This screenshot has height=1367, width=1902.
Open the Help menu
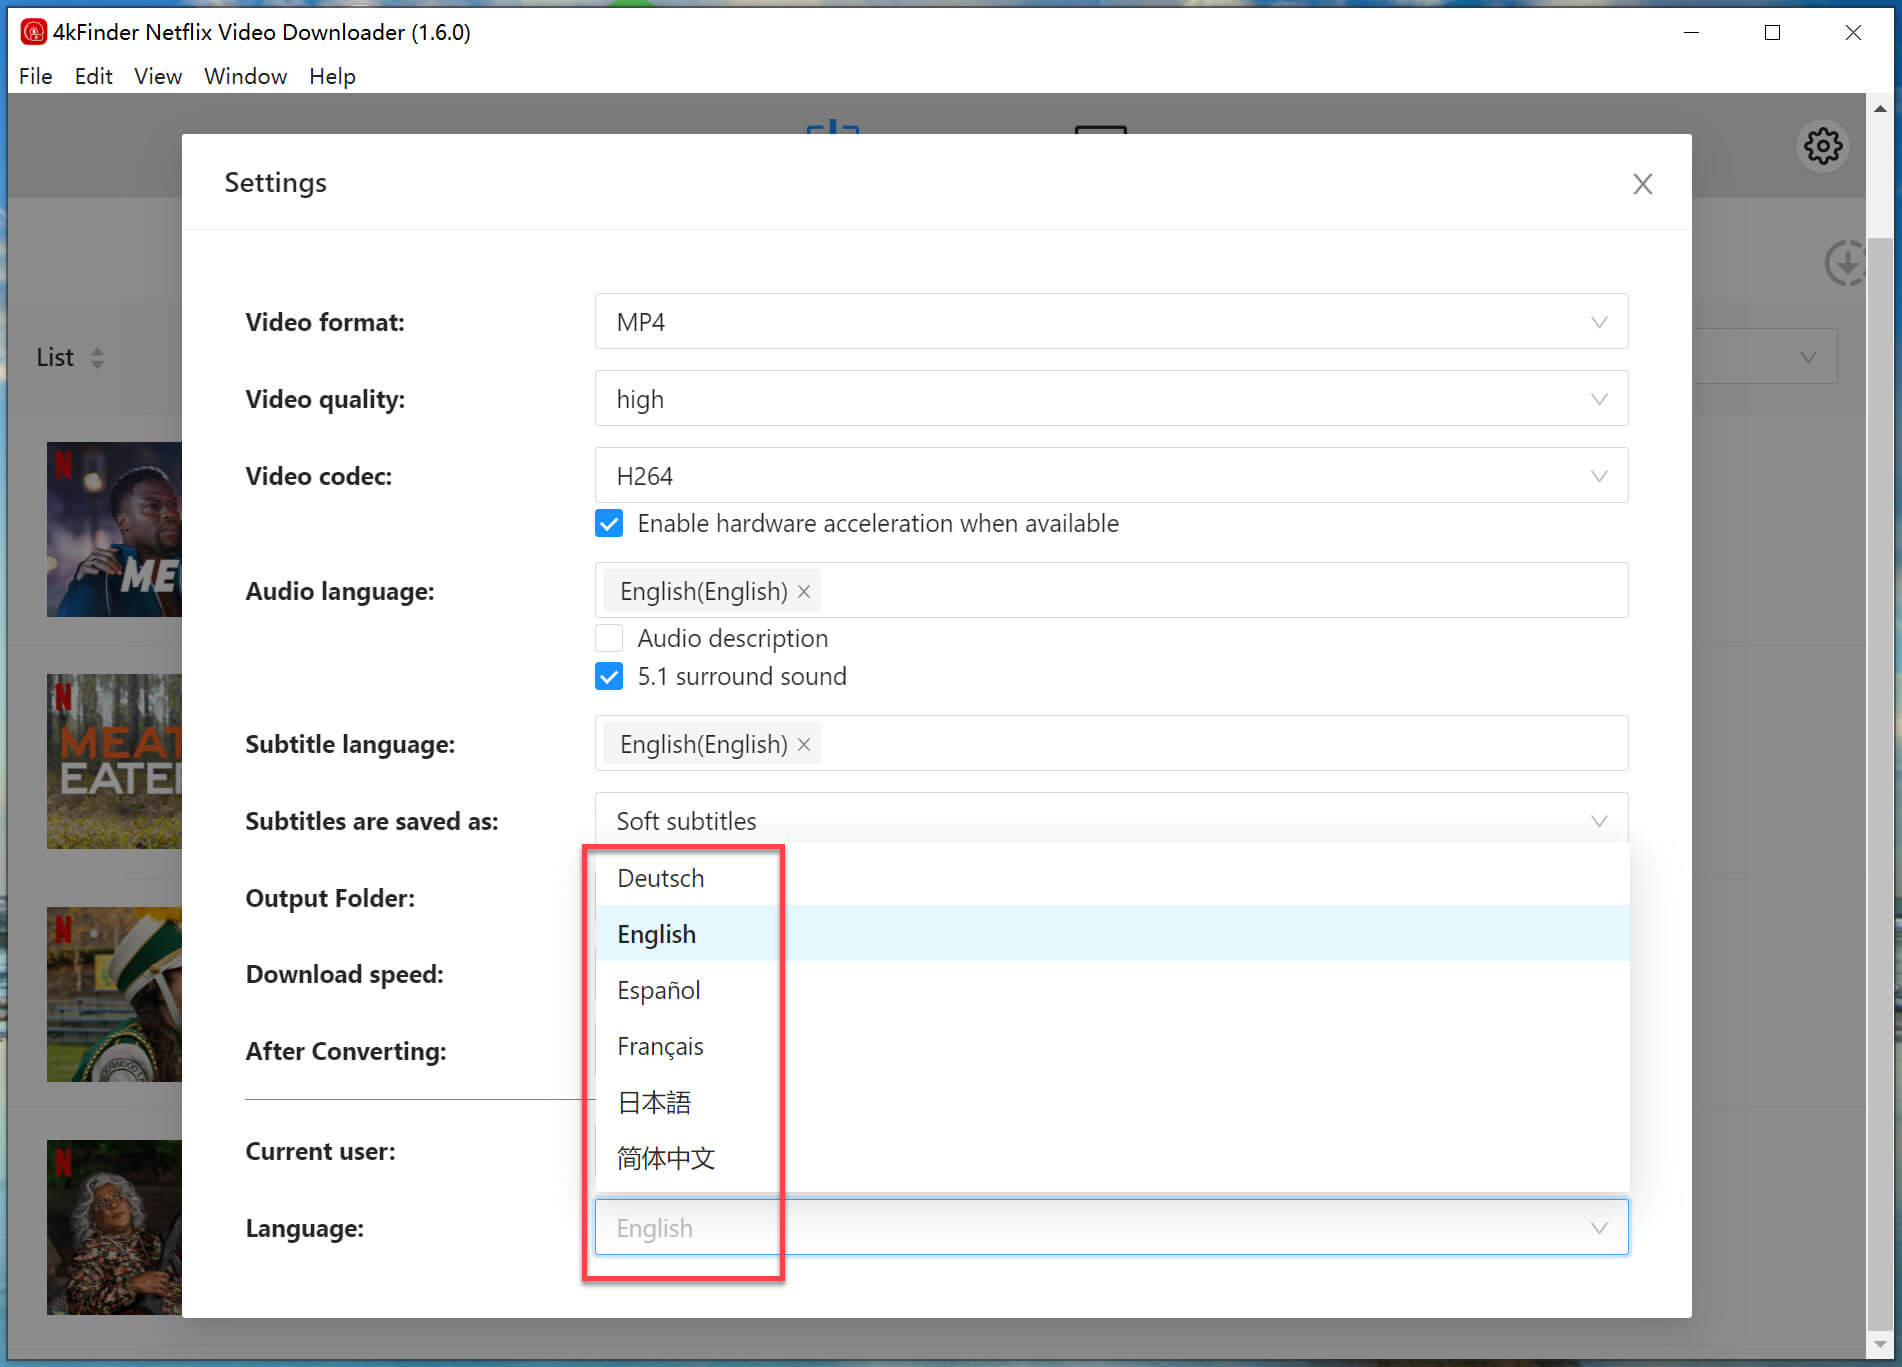pyautogui.click(x=332, y=76)
